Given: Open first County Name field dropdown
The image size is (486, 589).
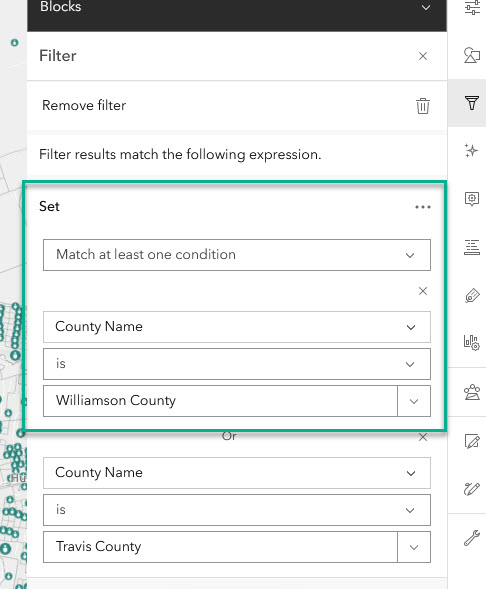Looking at the screenshot, I should click(x=237, y=327).
